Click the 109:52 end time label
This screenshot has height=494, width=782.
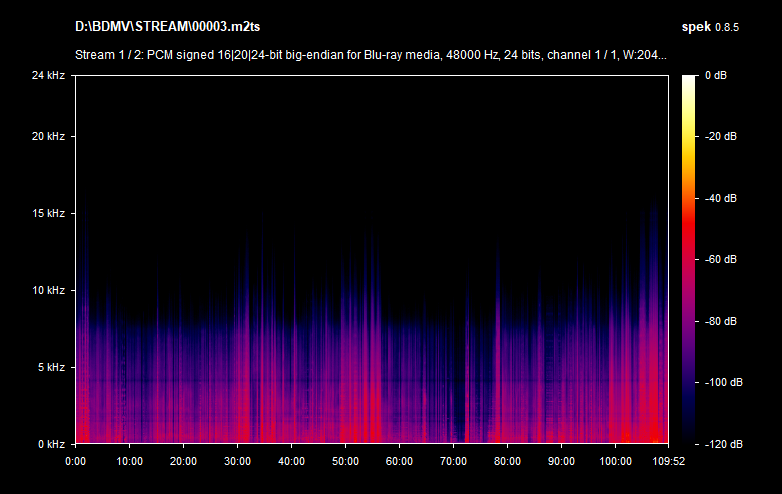pyautogui.click(x=666, y=461)
